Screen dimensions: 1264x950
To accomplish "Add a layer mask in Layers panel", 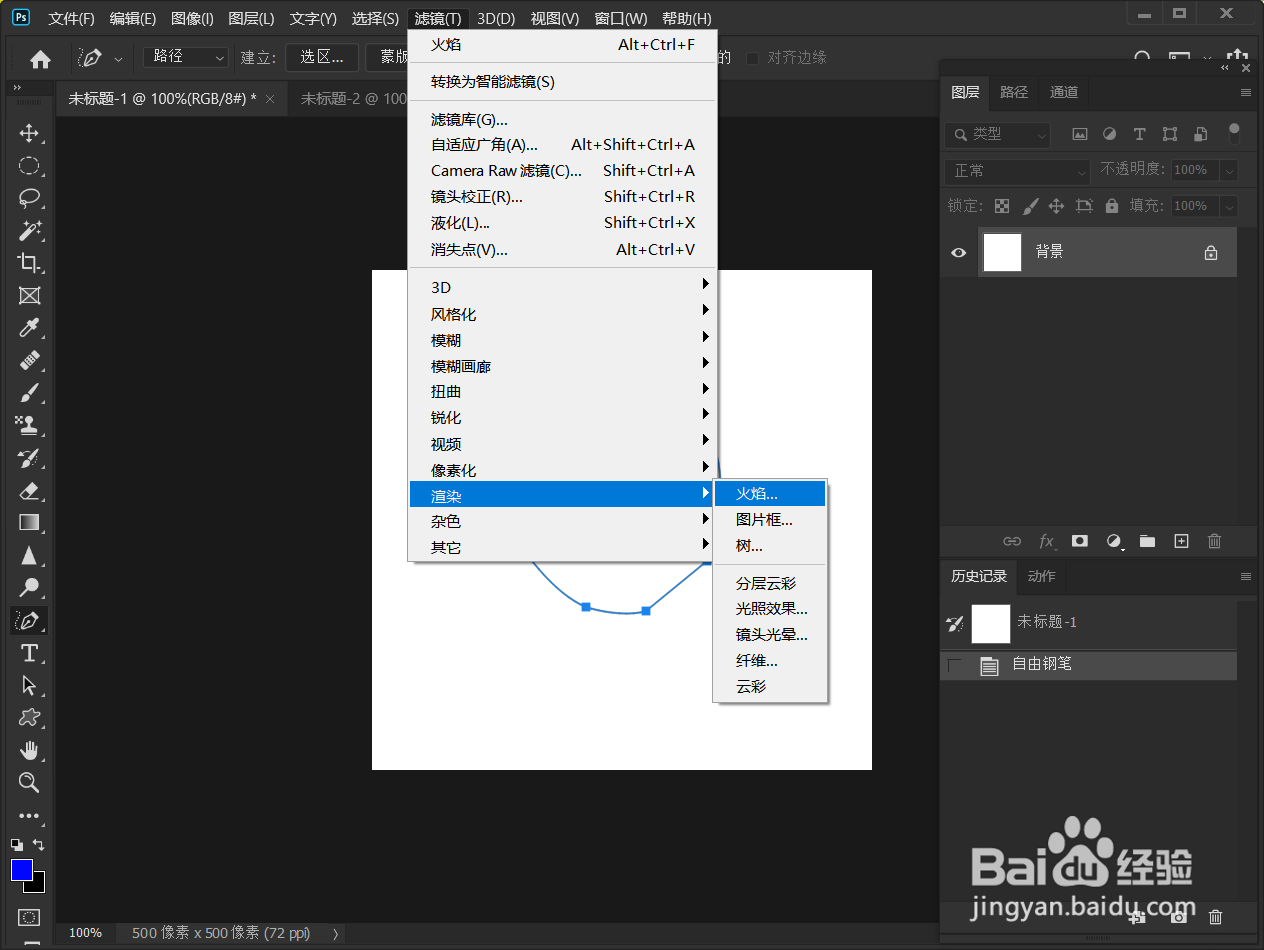I will click(x=1080, y=541).
